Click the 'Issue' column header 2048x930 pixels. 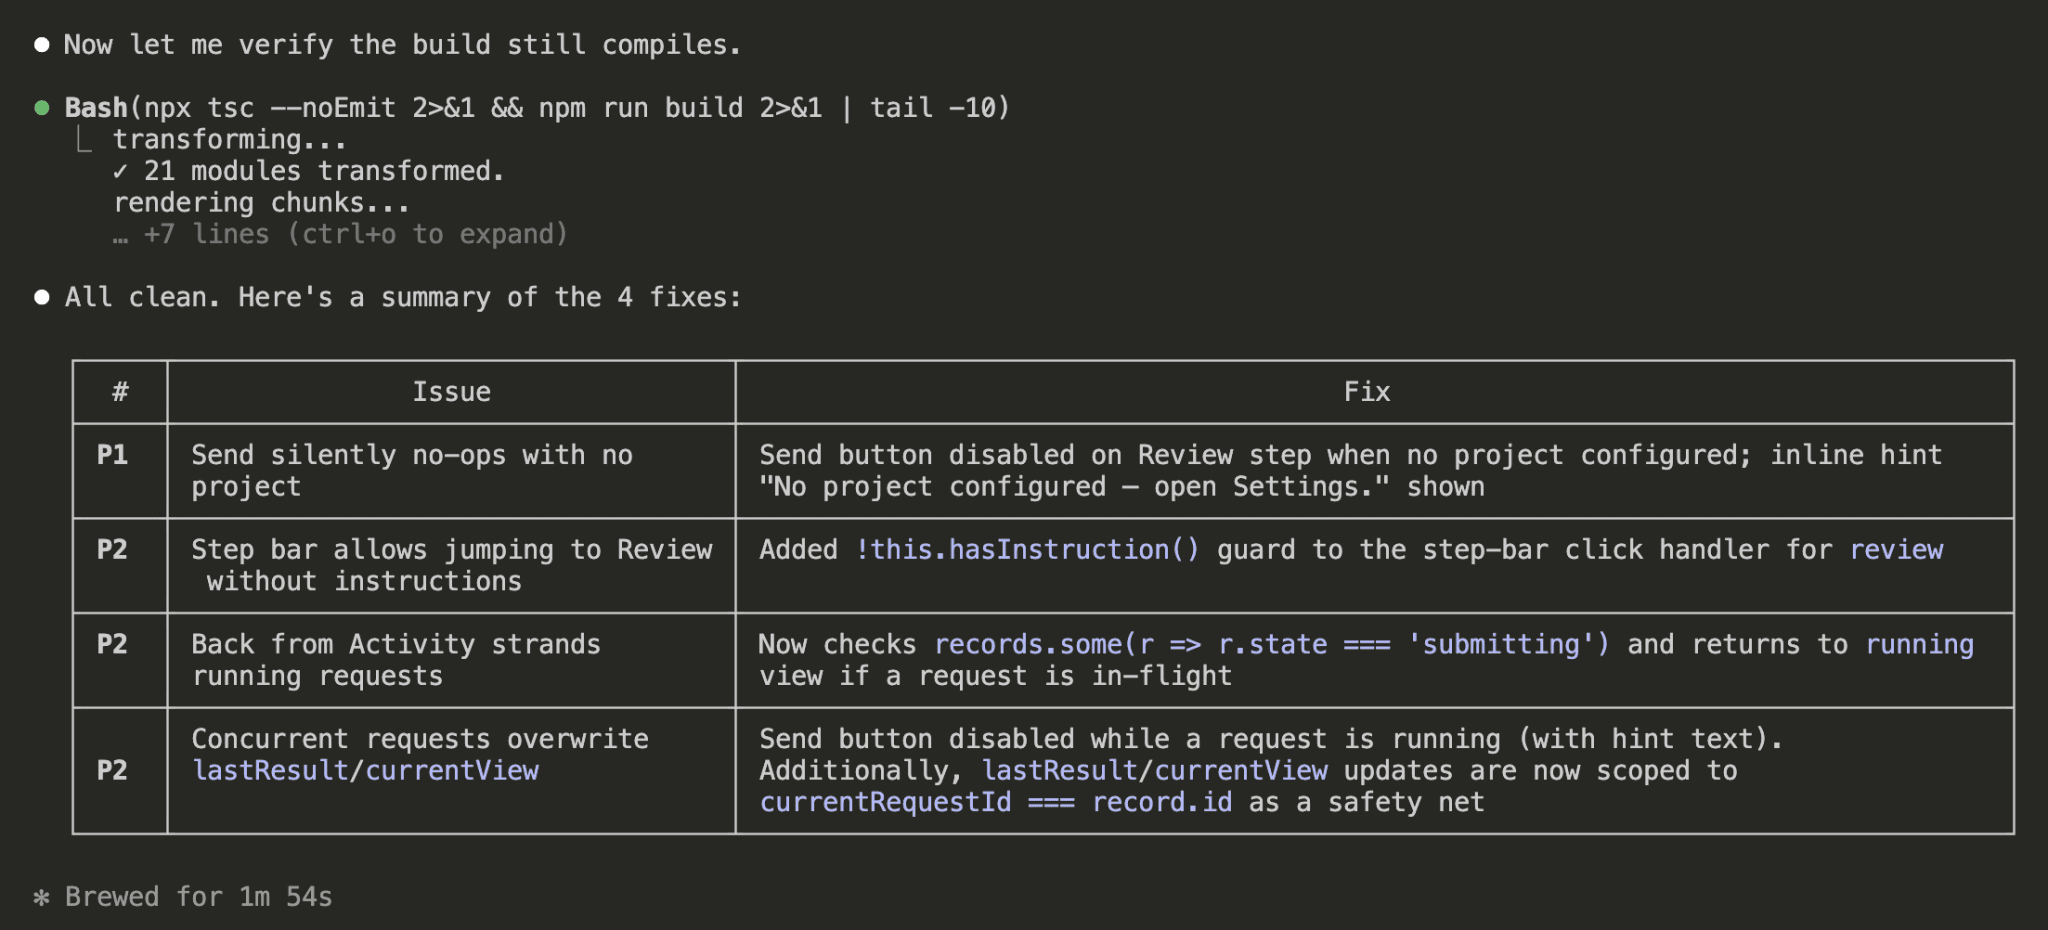pos(452,392)
